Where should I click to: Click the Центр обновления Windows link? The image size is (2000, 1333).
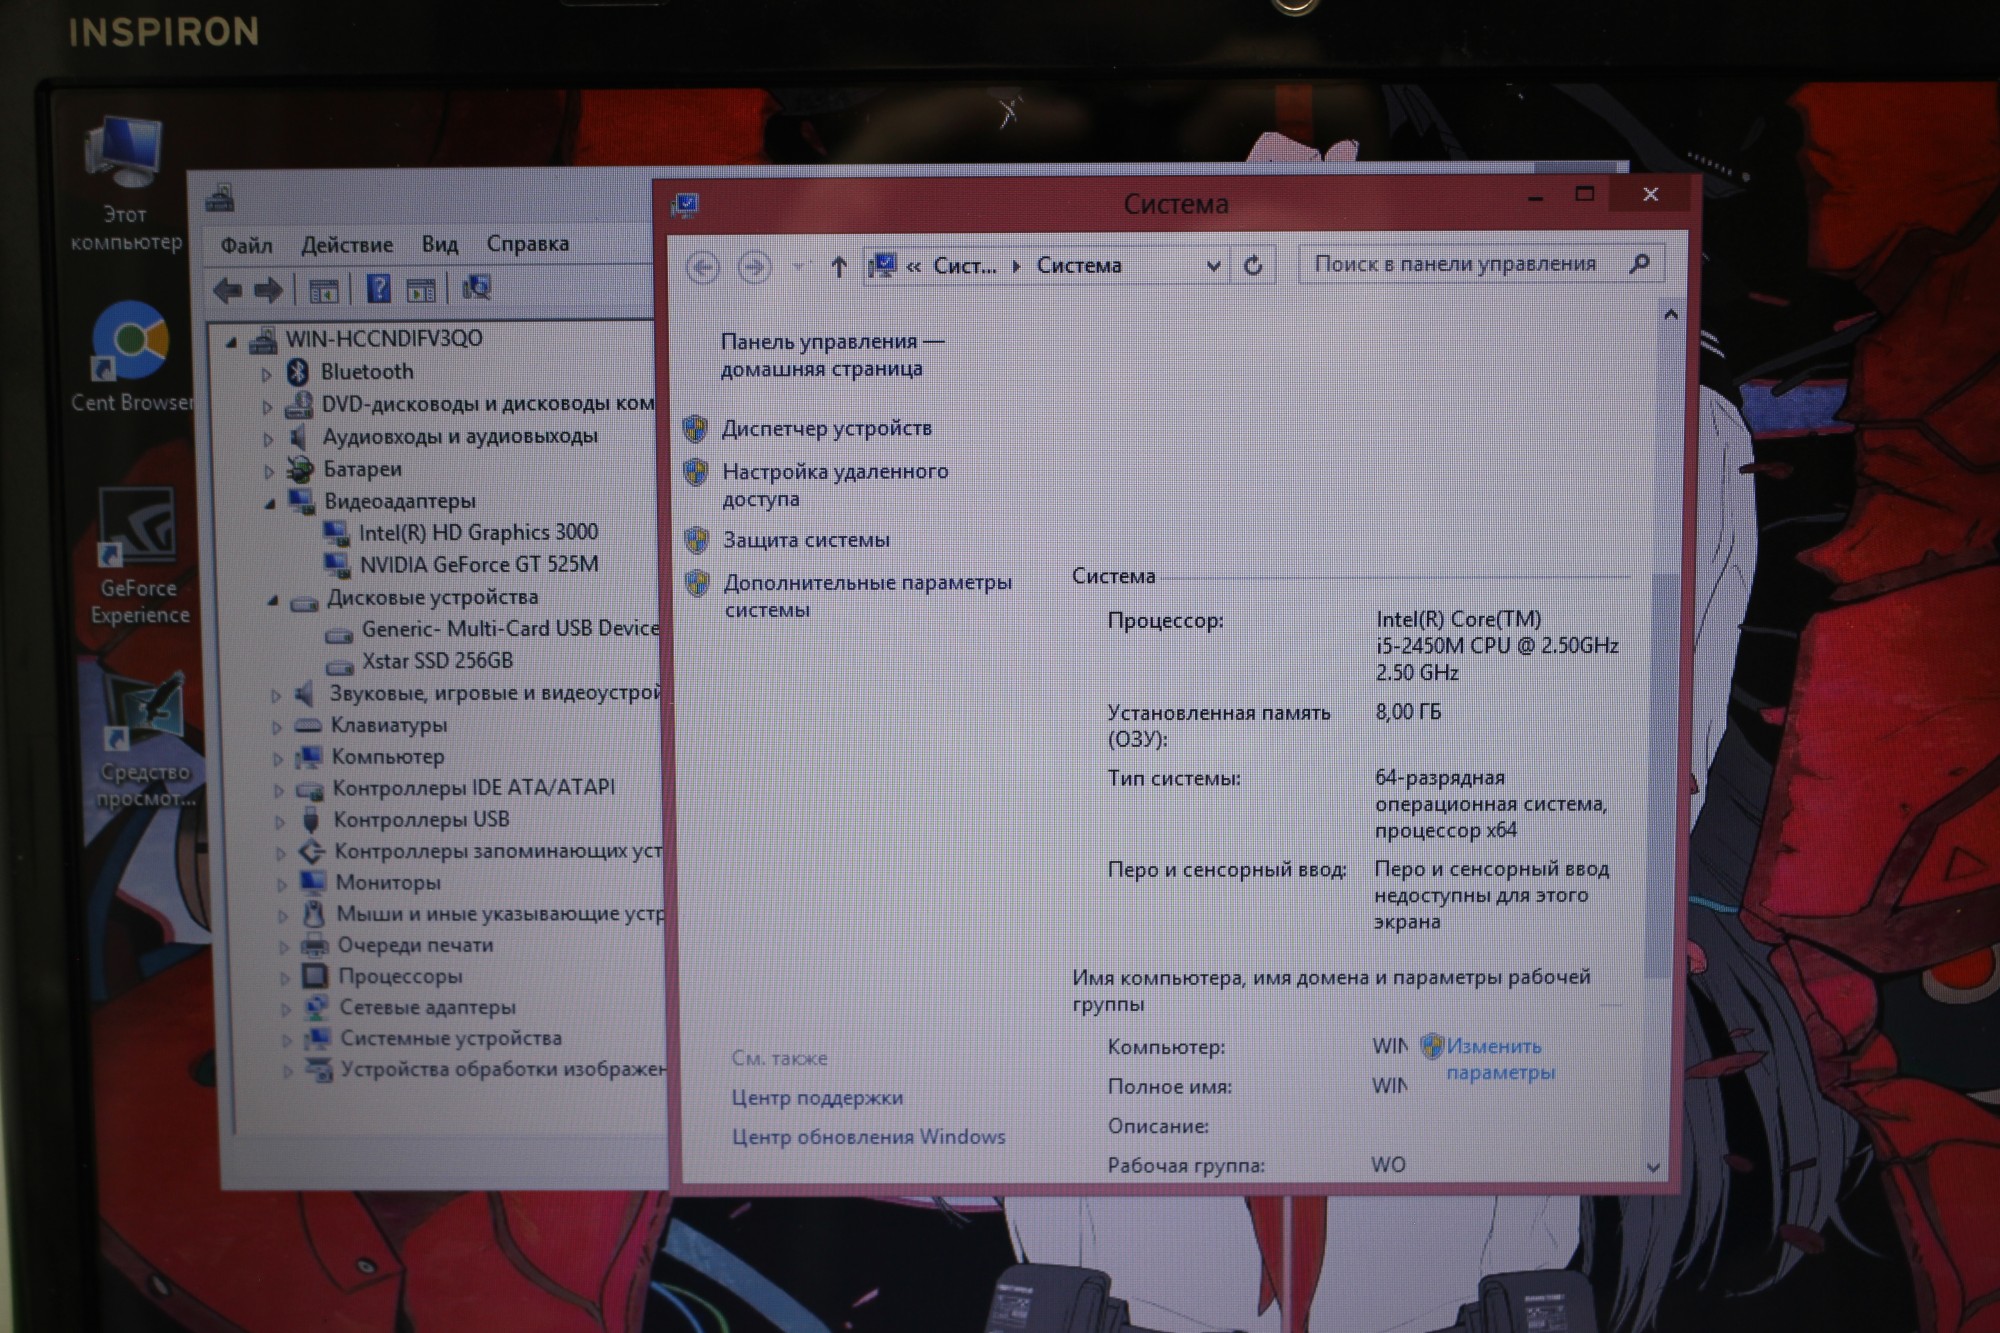868,1137
